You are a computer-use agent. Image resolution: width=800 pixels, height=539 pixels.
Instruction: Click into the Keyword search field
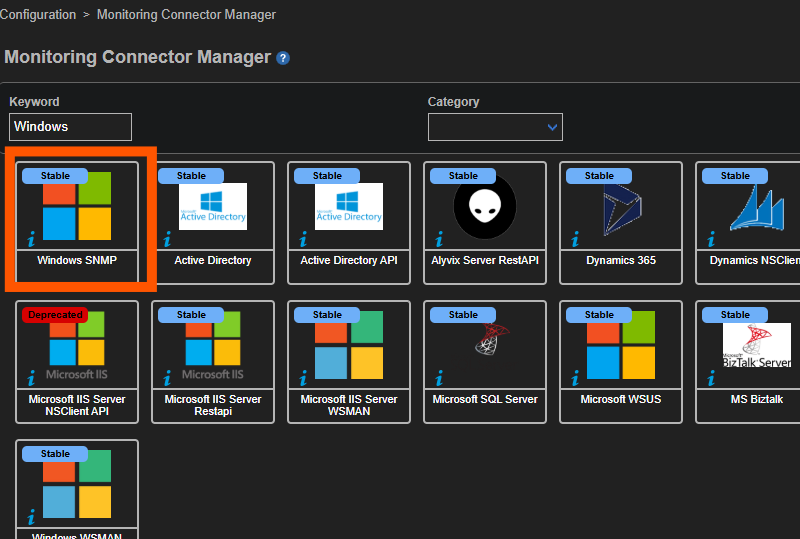(70, 127)
